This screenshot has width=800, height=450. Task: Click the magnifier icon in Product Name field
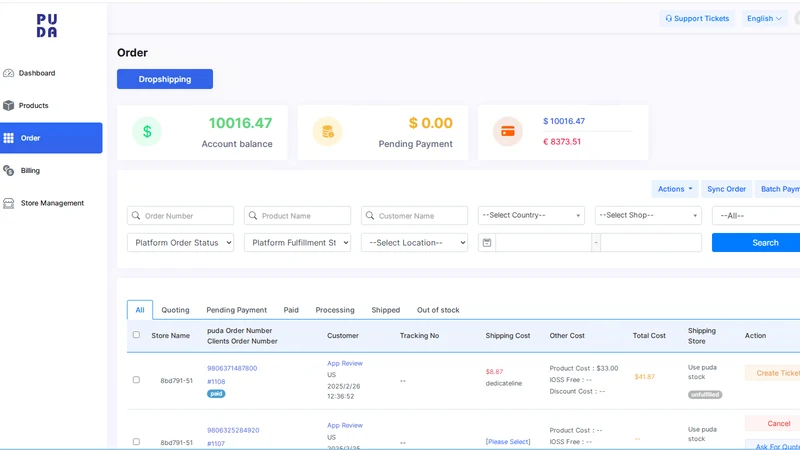pyautogui.click(x=253, y=216)
